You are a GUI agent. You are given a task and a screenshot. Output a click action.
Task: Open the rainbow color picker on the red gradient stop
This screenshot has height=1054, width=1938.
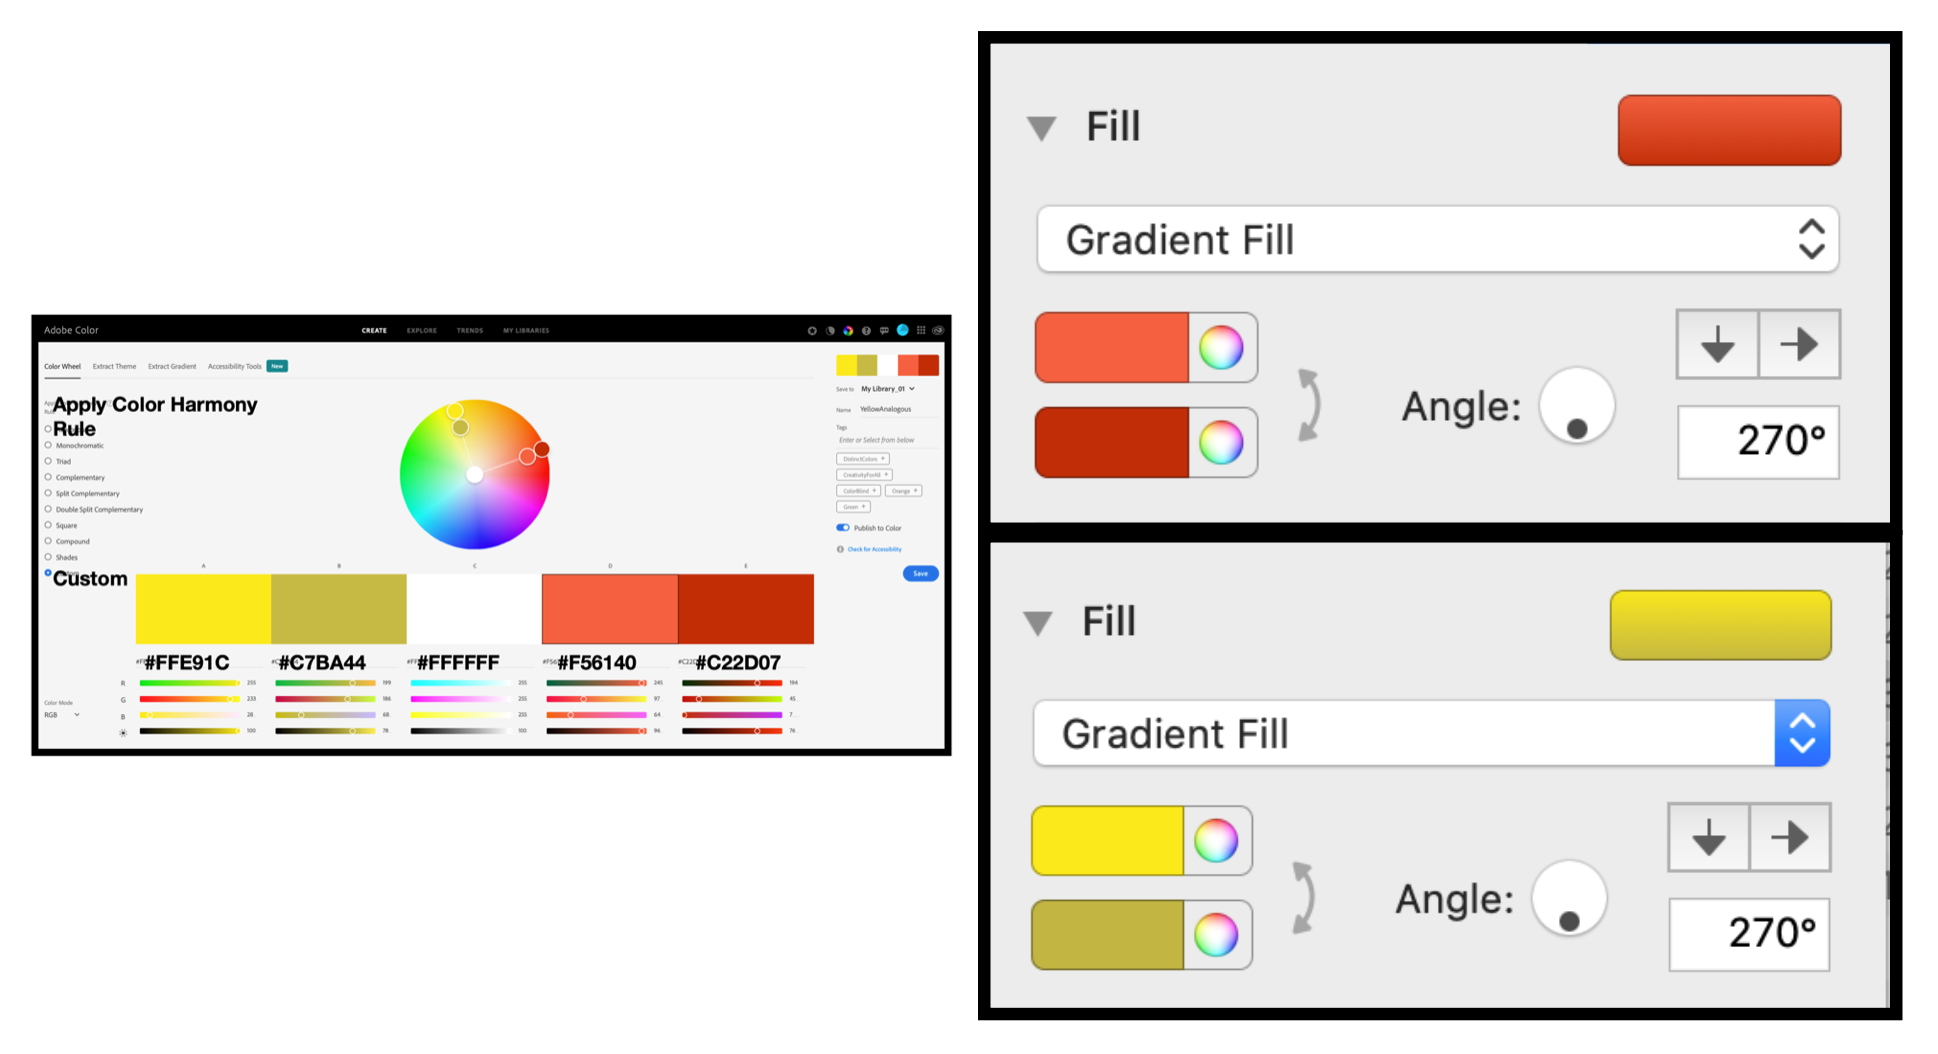[x=1222, y=443]
